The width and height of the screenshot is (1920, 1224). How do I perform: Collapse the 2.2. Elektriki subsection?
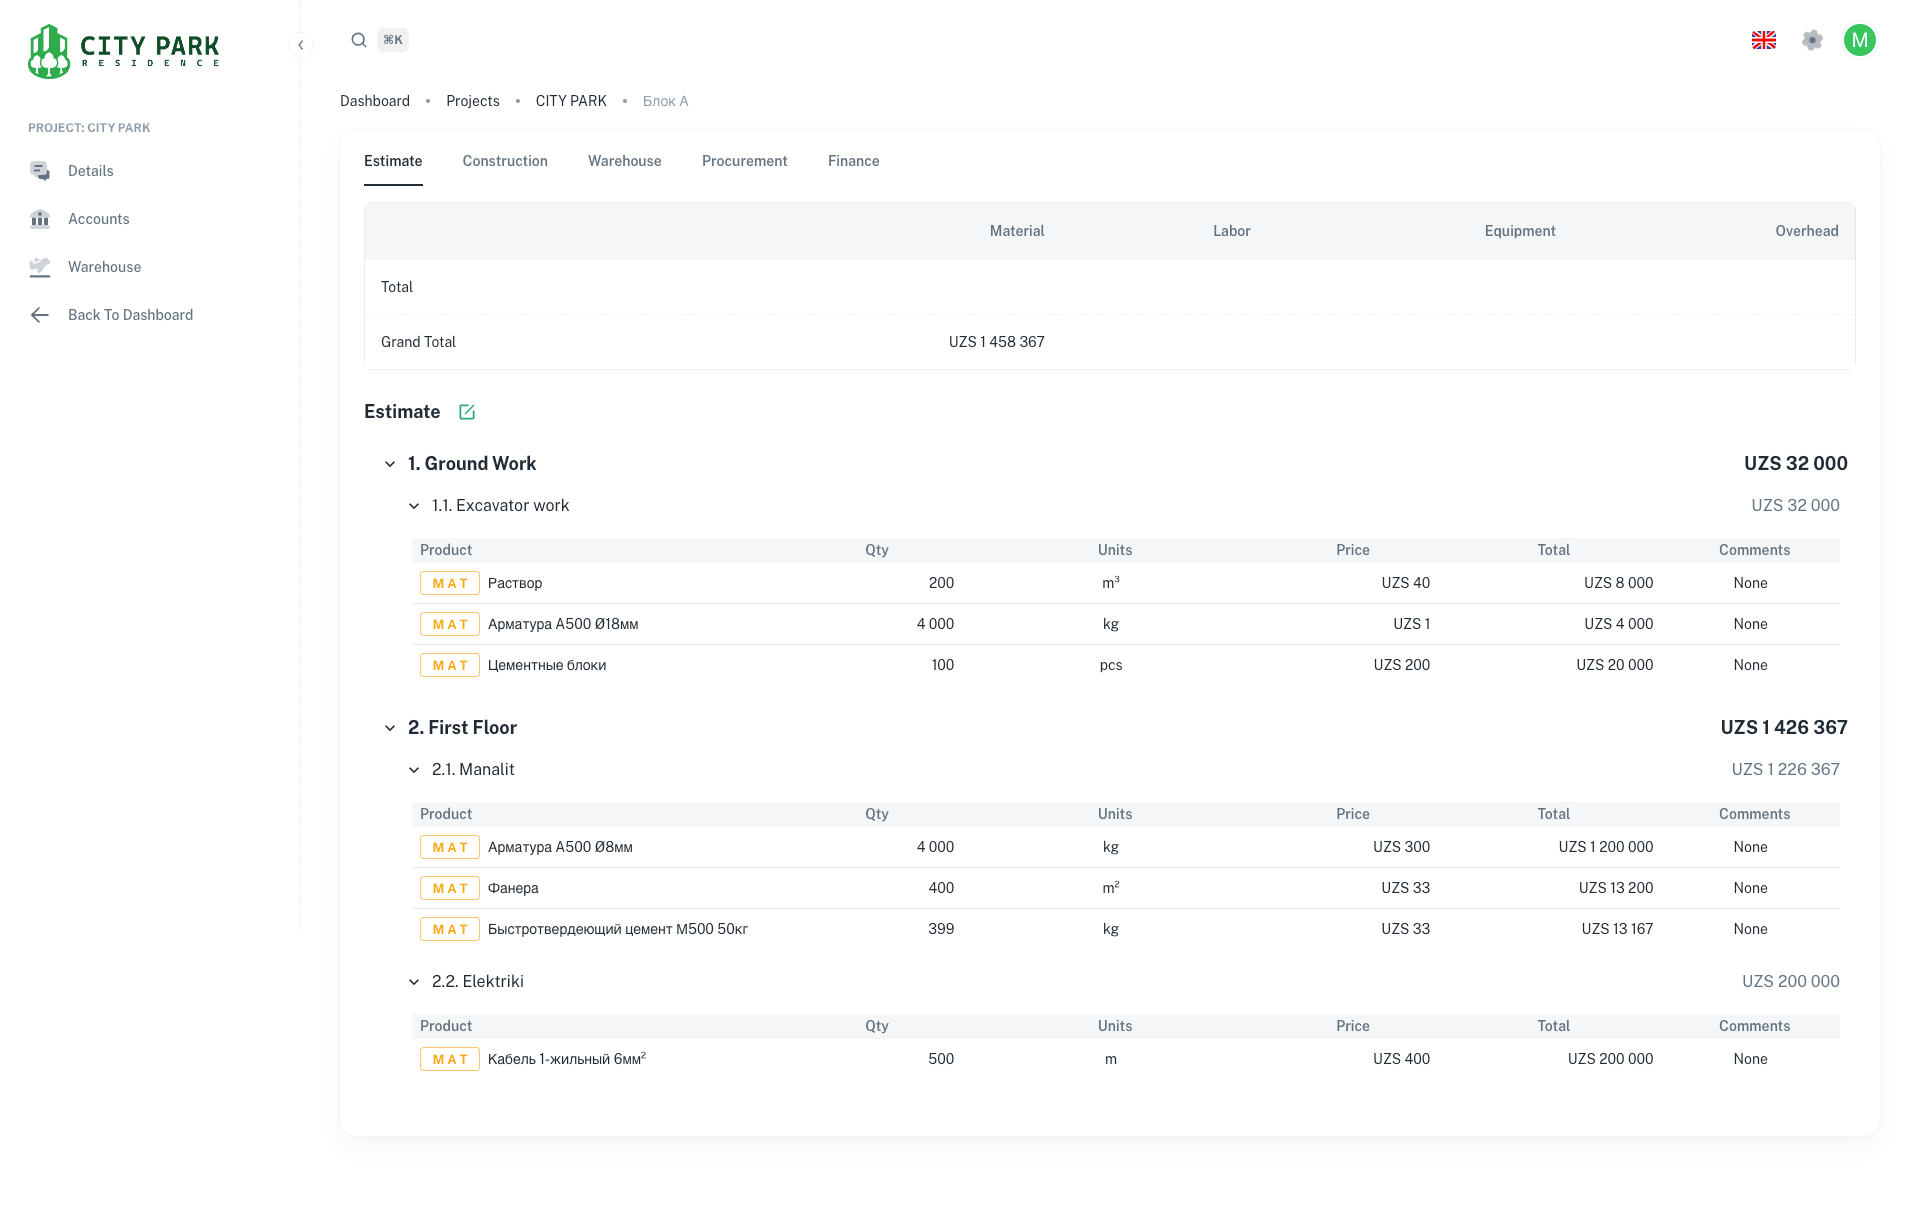(x=414, y=982)
